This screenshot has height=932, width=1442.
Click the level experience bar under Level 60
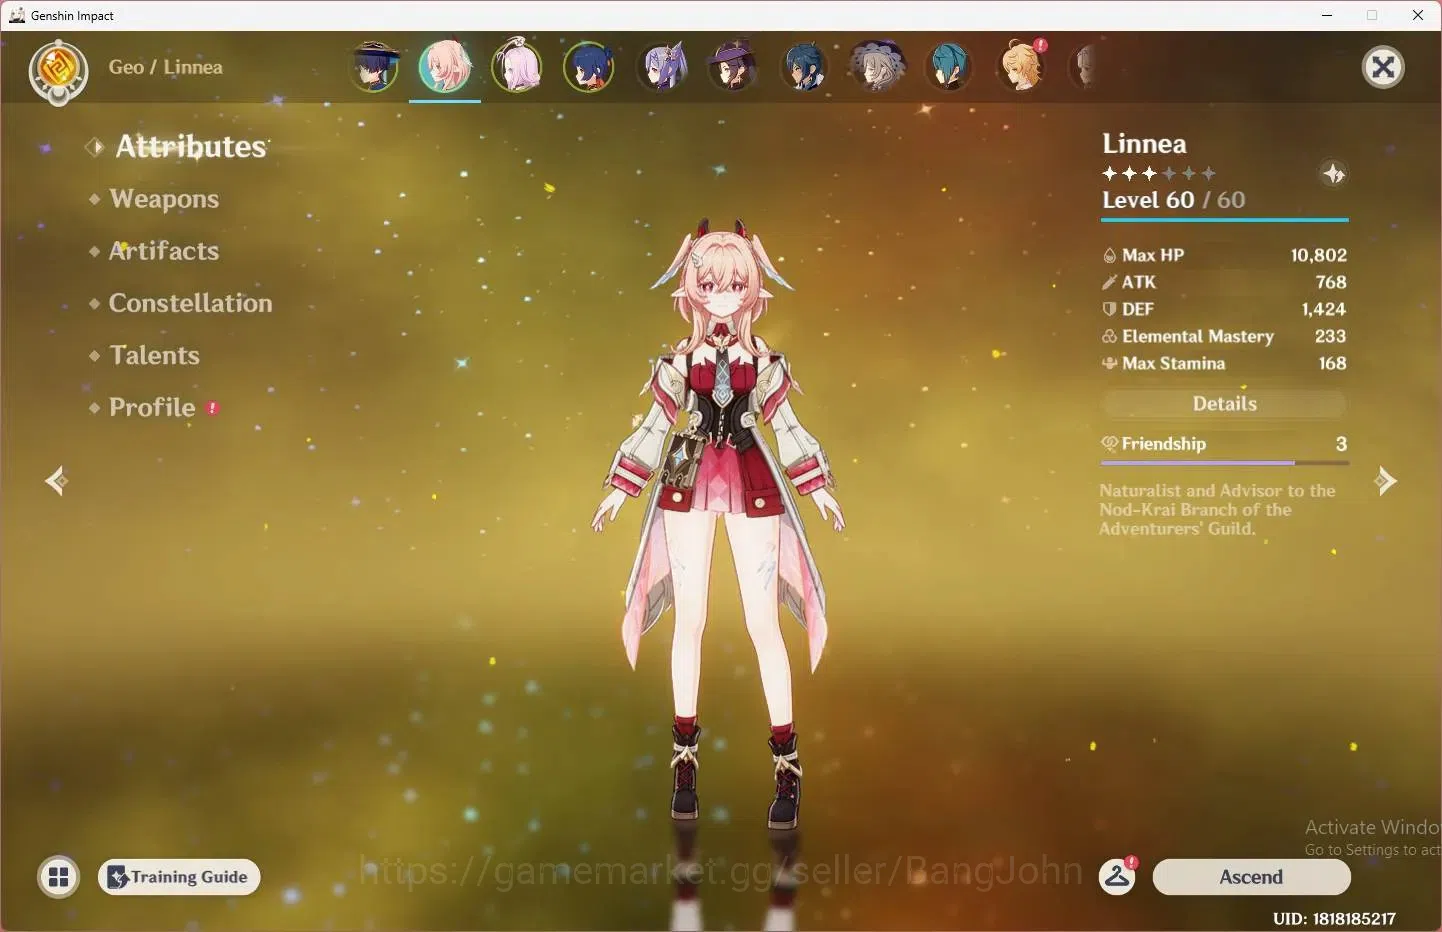(x=1224, y=219)
